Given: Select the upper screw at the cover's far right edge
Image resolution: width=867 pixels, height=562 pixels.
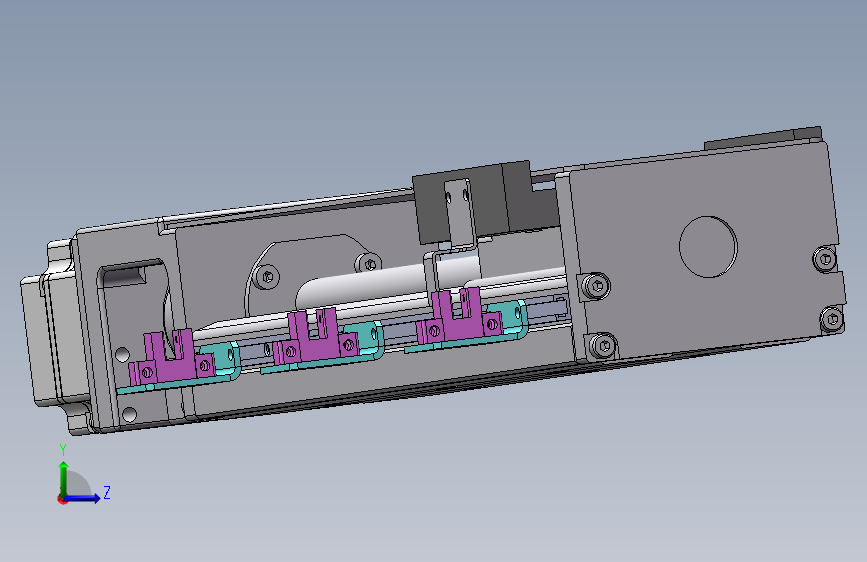Looking at the screenshot, I should (825, 258).
